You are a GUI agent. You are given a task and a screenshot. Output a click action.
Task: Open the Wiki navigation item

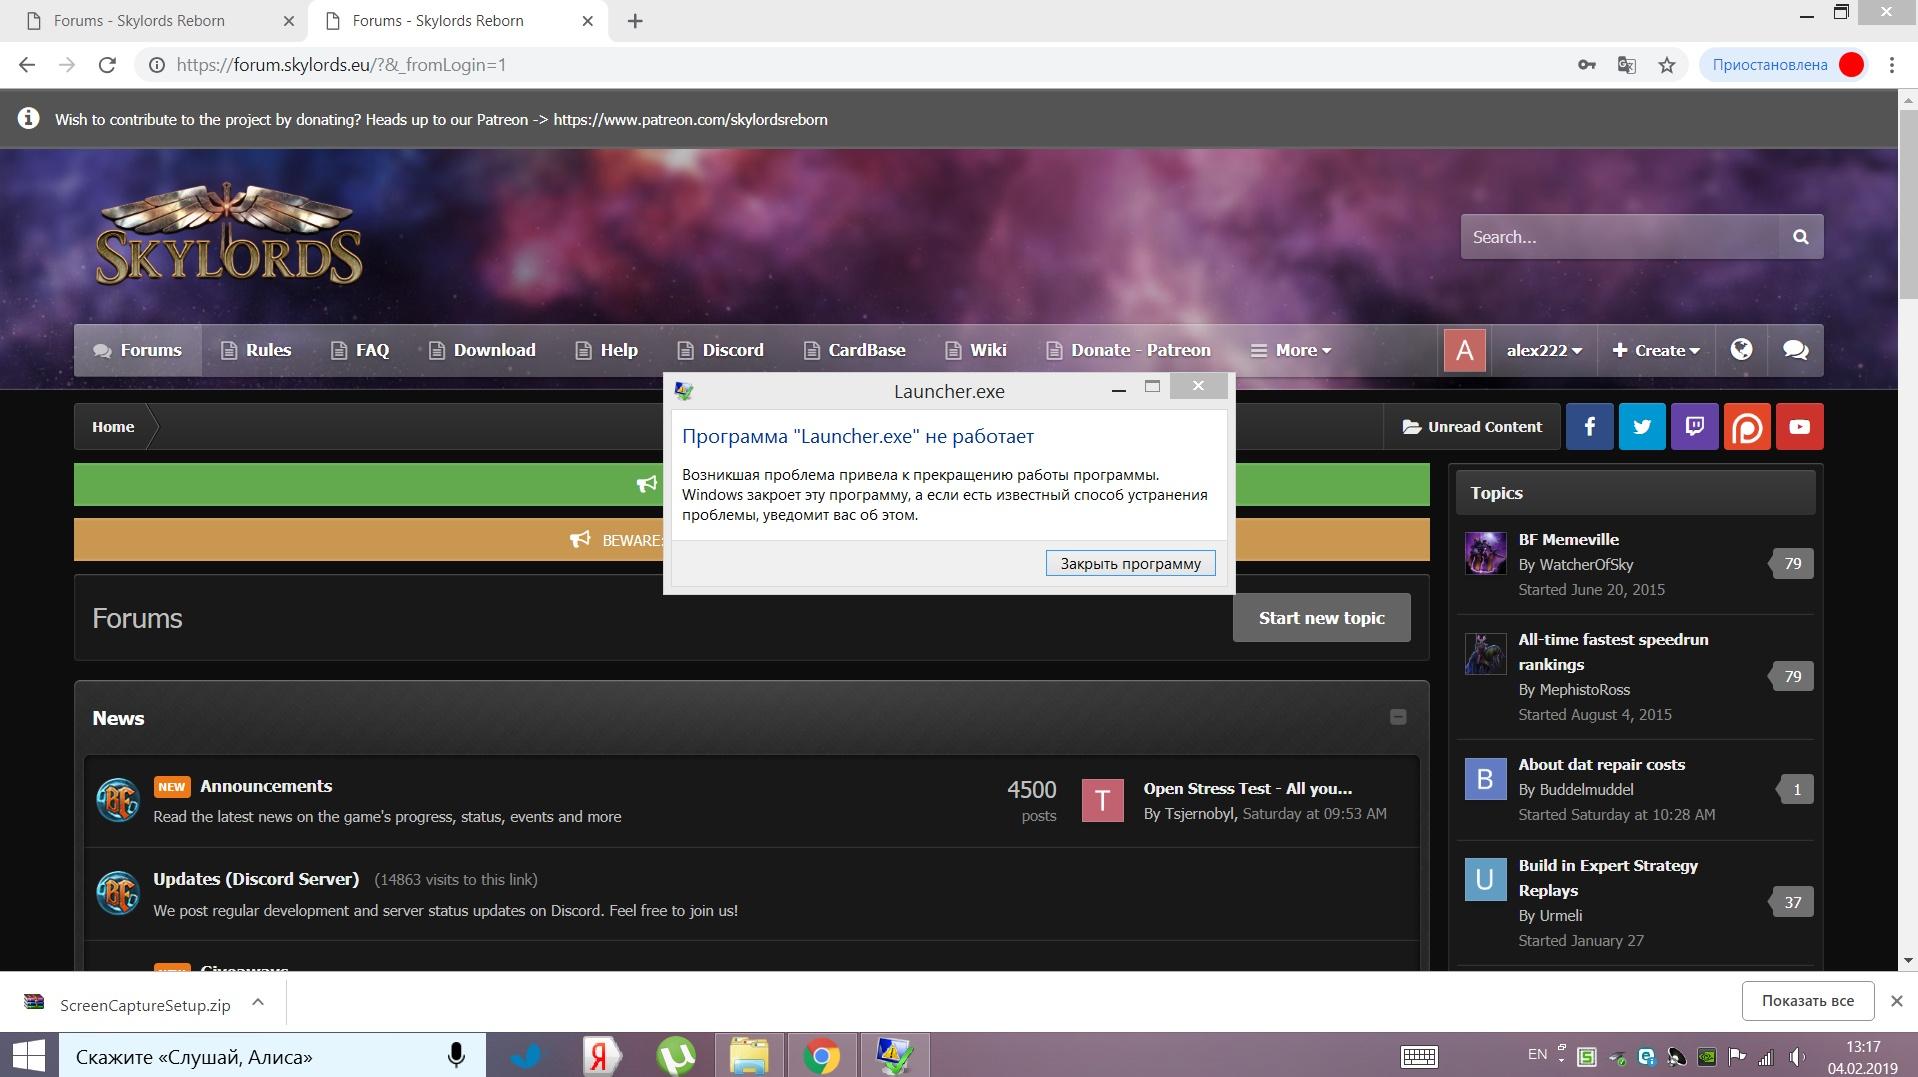click(976, 350)
